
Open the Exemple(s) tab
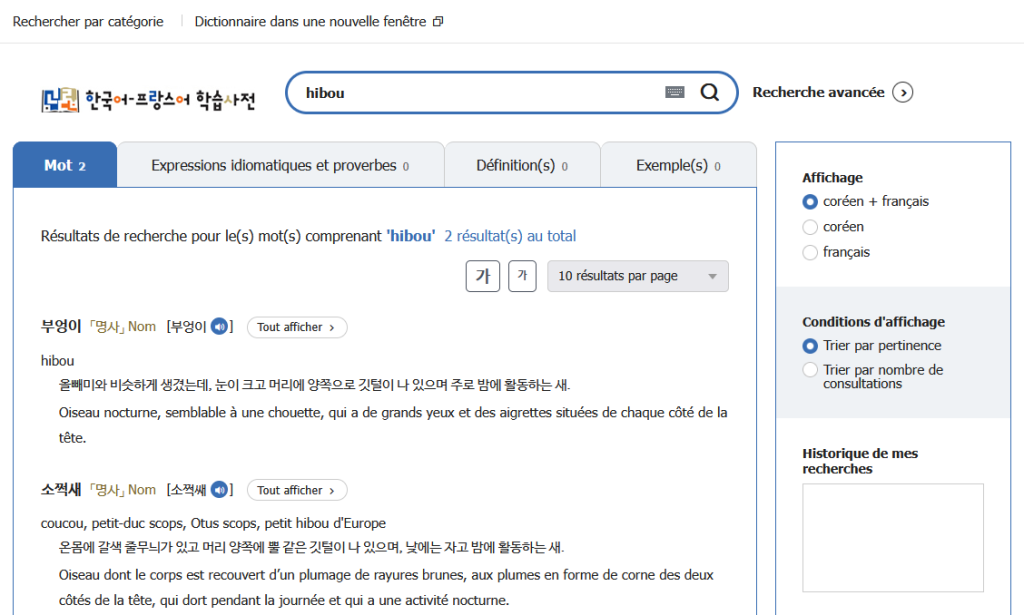679,165
